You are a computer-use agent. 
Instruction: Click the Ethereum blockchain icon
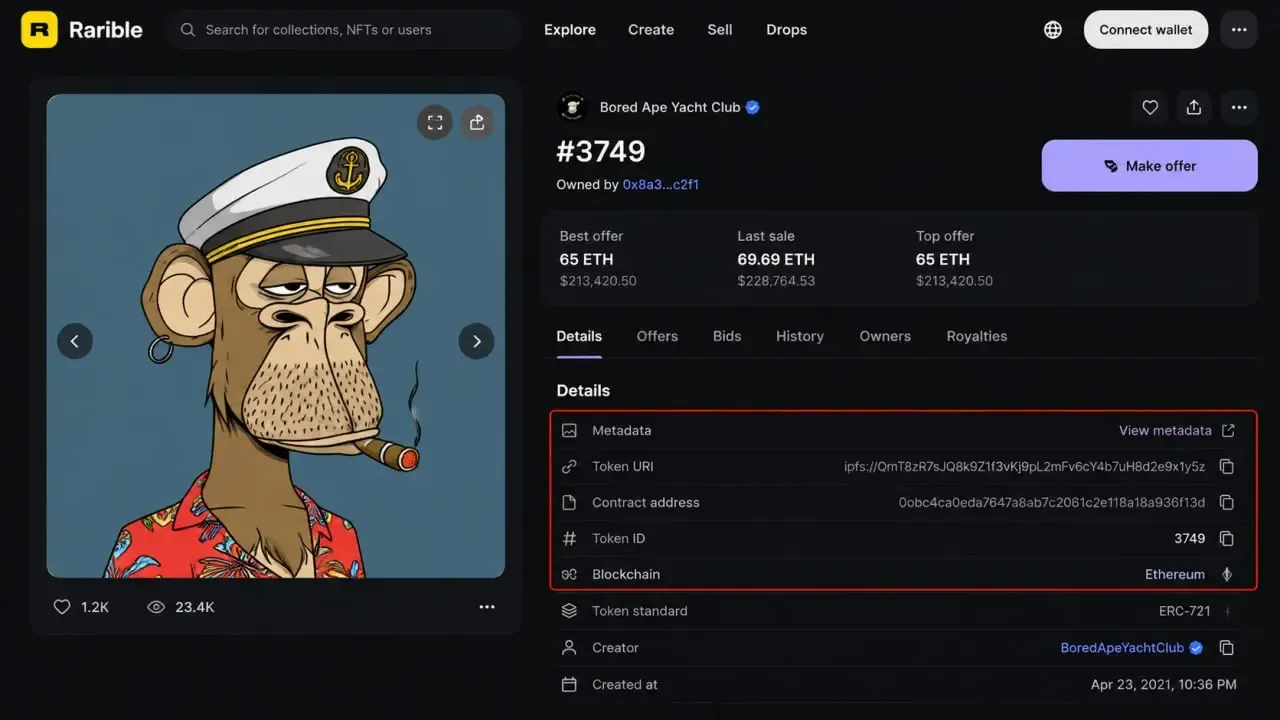1227,575
